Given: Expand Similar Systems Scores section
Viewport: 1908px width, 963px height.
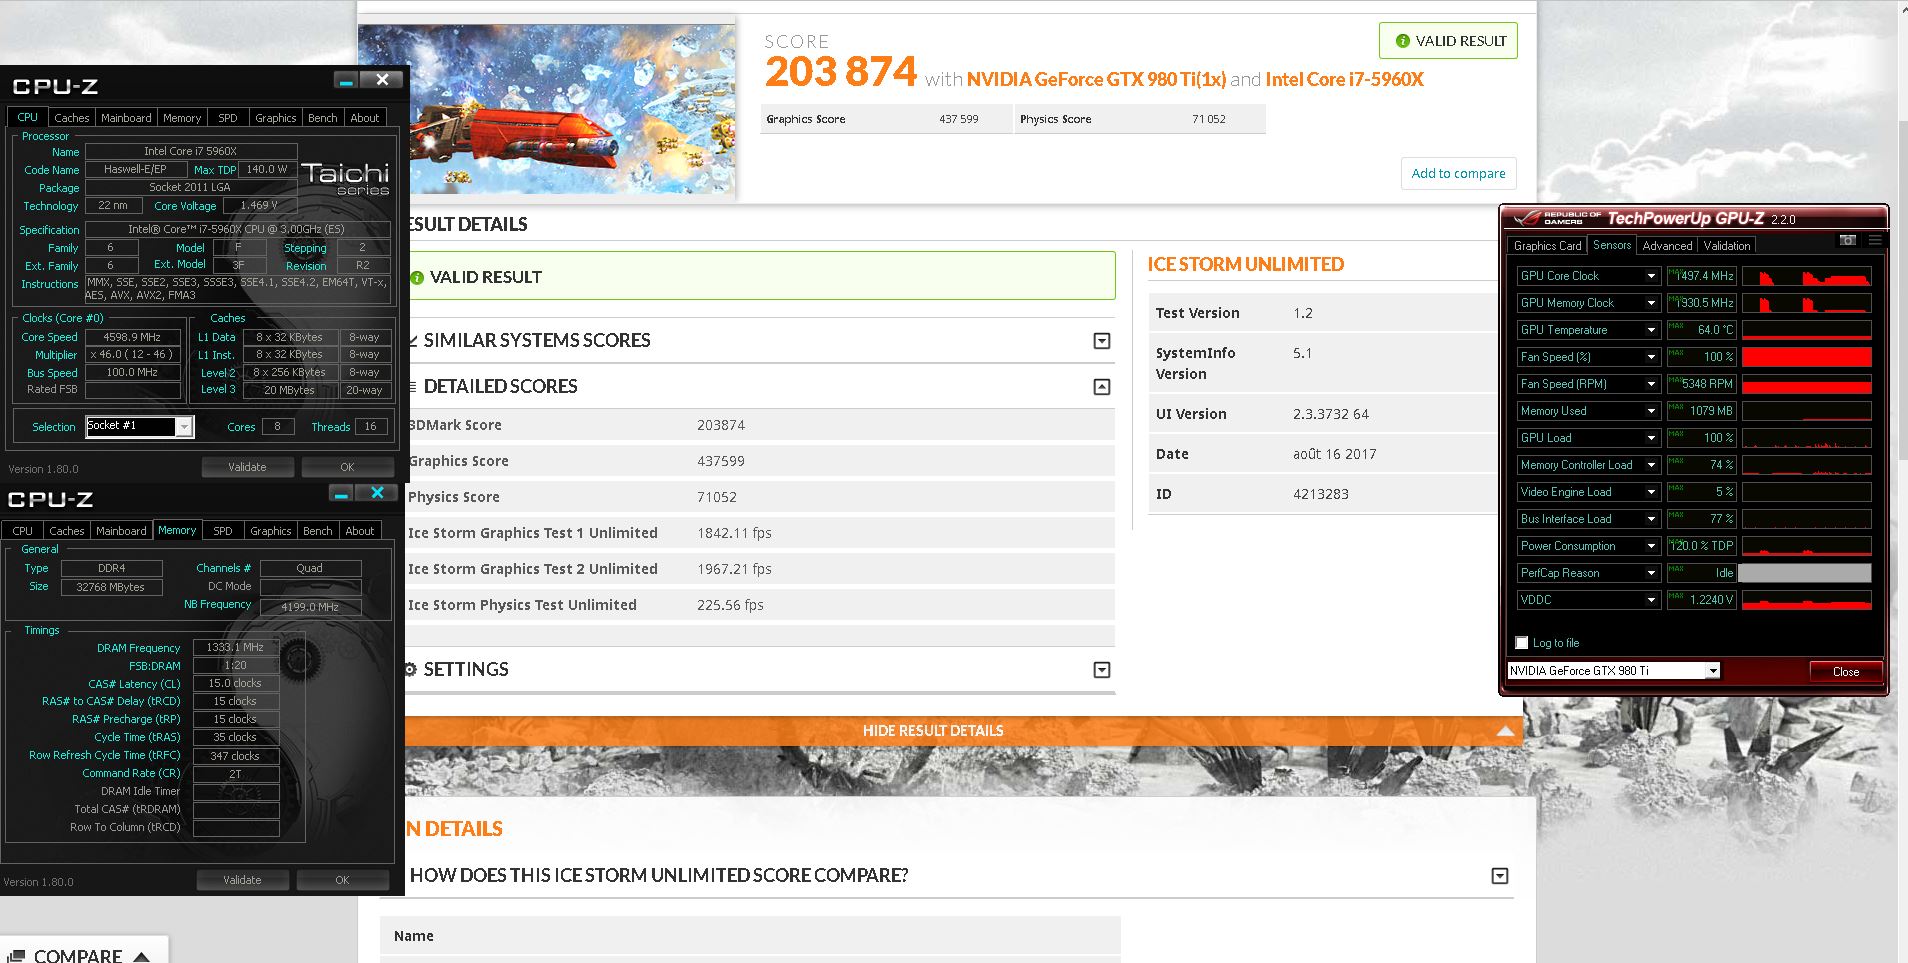Looking at the screenshot, I should point(1102,341).
